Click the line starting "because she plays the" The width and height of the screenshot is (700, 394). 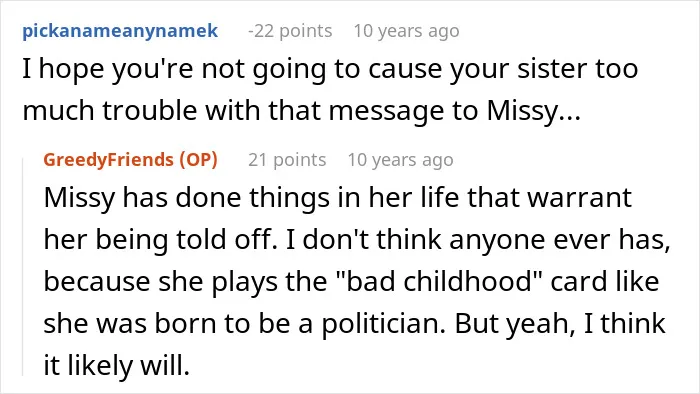(351, 282)
